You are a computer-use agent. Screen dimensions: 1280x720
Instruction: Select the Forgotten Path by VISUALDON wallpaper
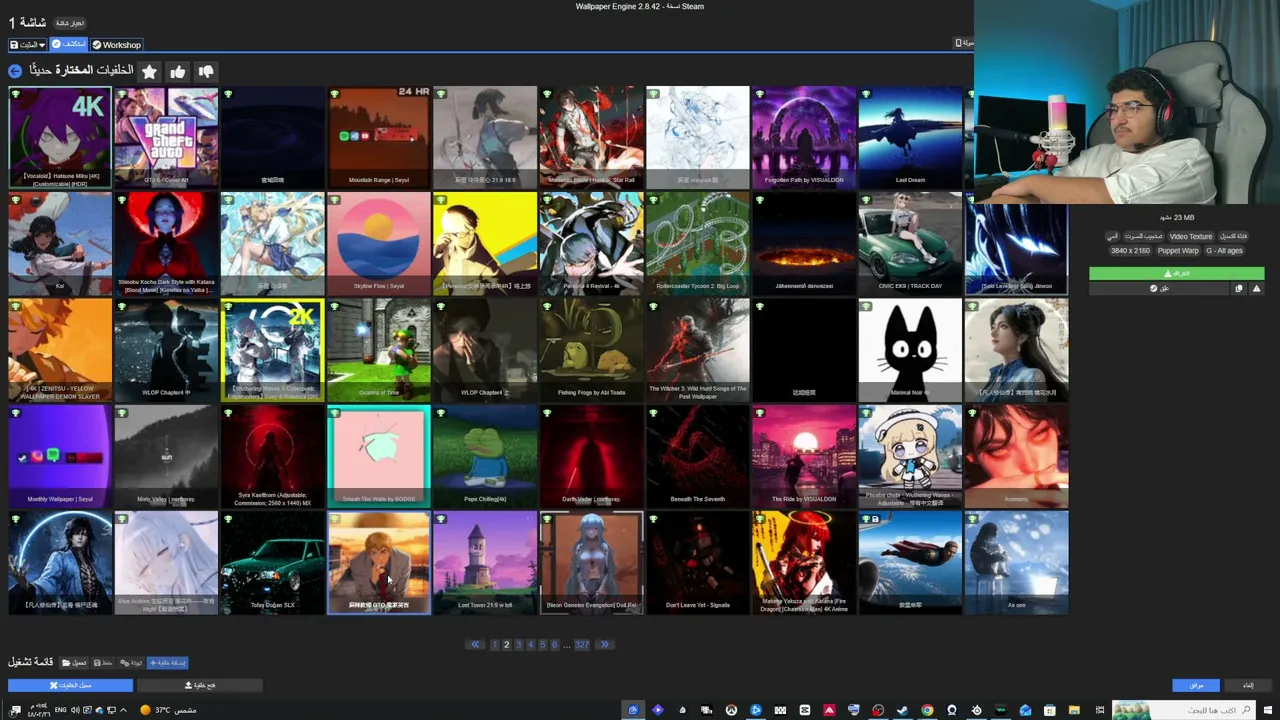point(804,137)
